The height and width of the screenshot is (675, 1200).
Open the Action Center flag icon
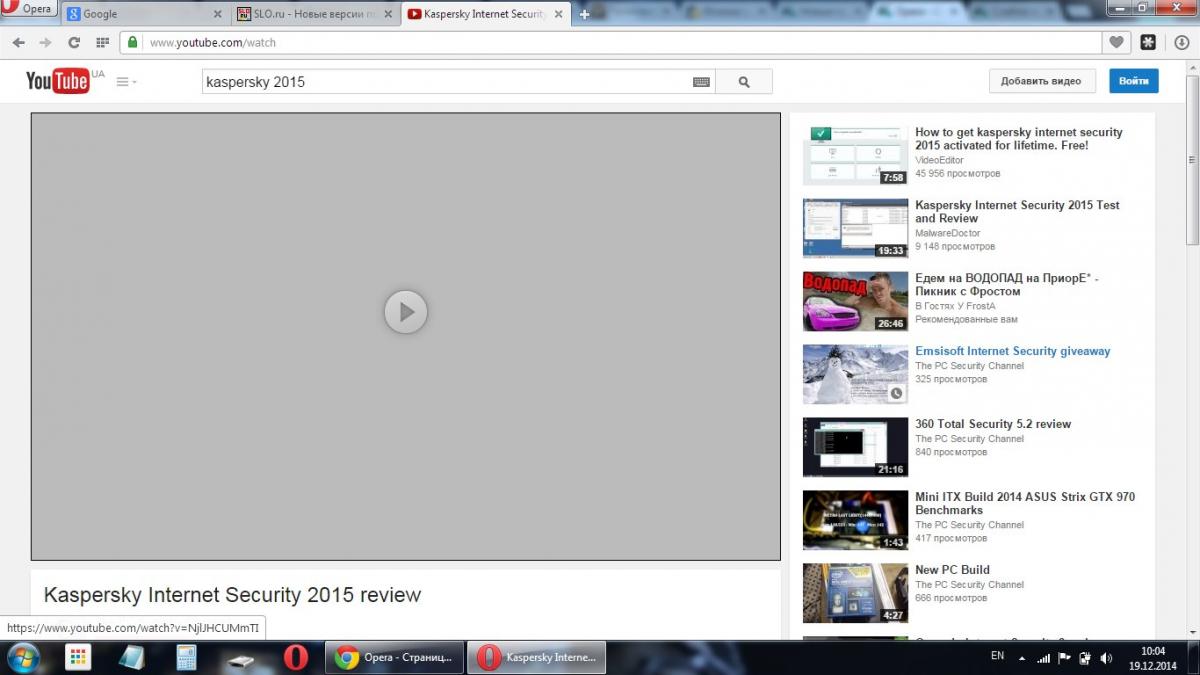click(1065, 658)
